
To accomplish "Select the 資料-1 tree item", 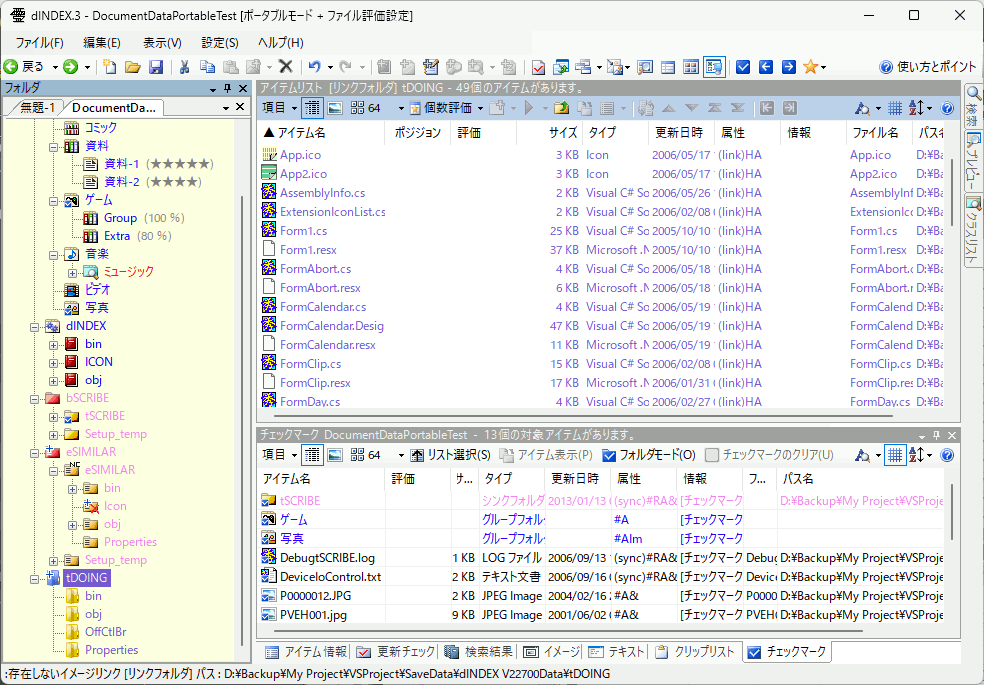I will 122,164.
